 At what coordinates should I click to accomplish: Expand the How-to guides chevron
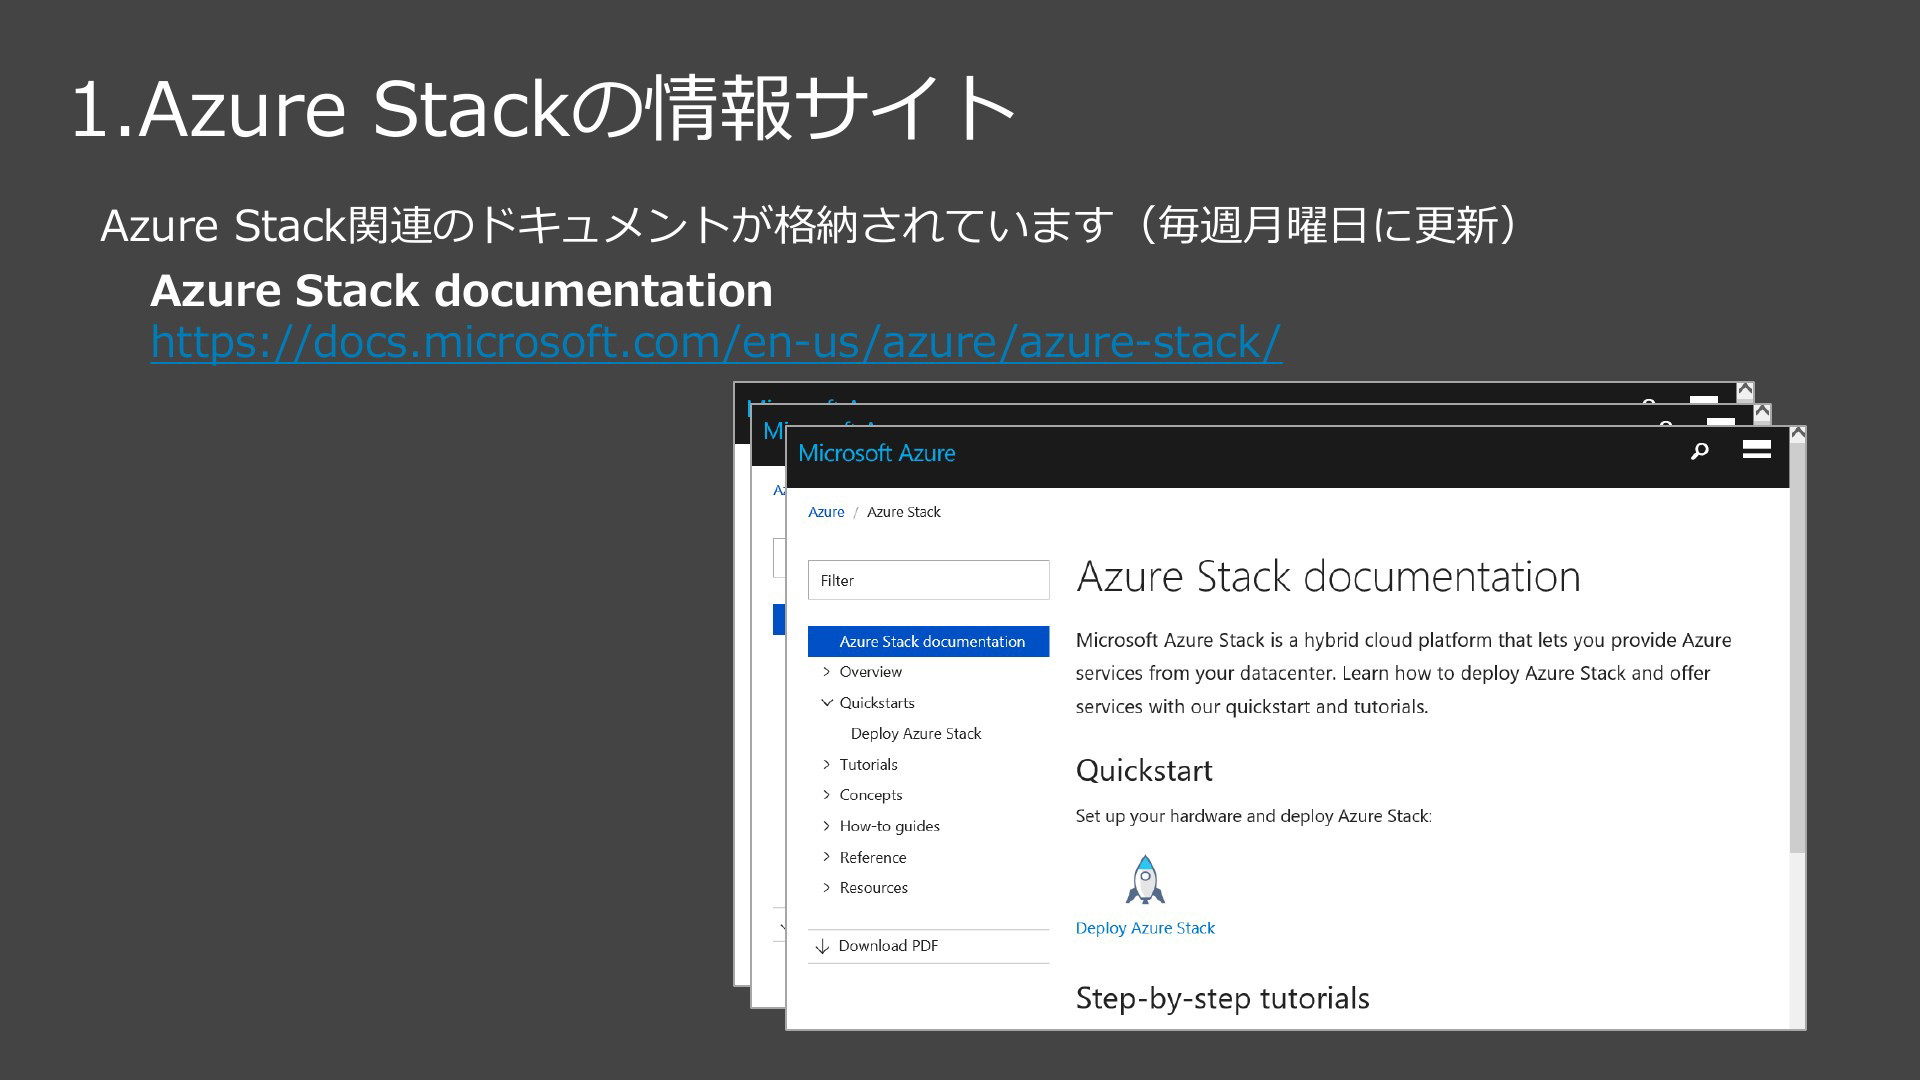[826, 826]
